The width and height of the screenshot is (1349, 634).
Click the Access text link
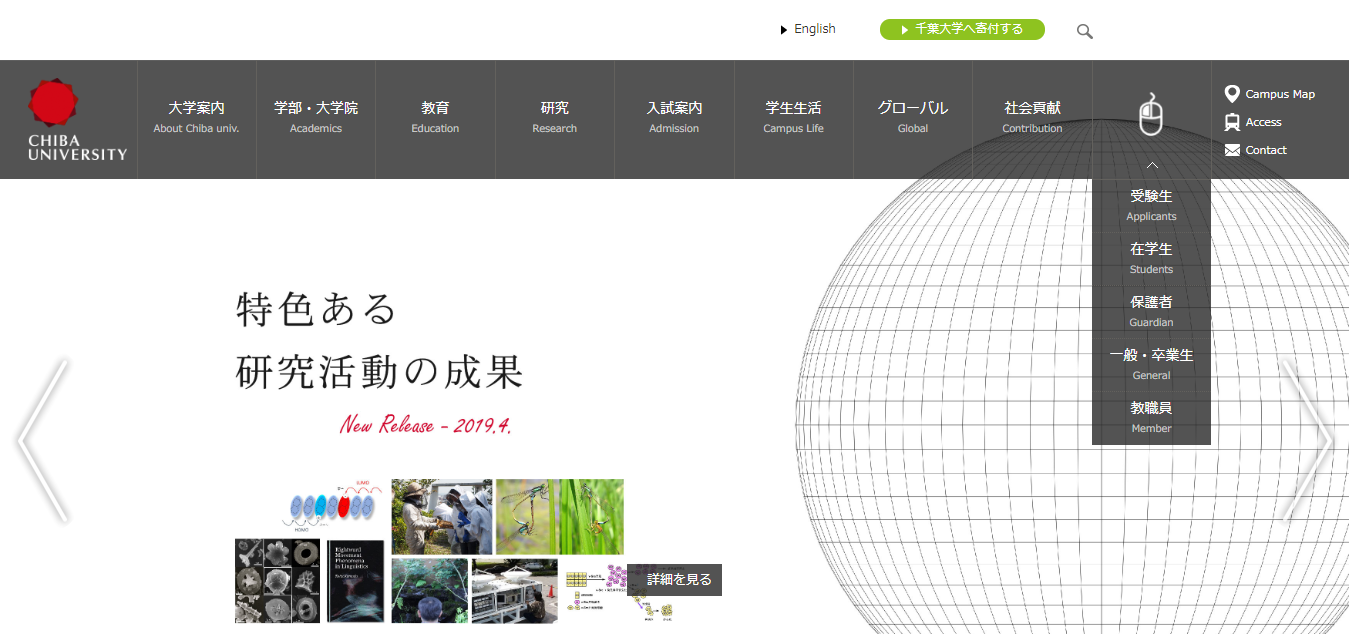(1263, 122)
